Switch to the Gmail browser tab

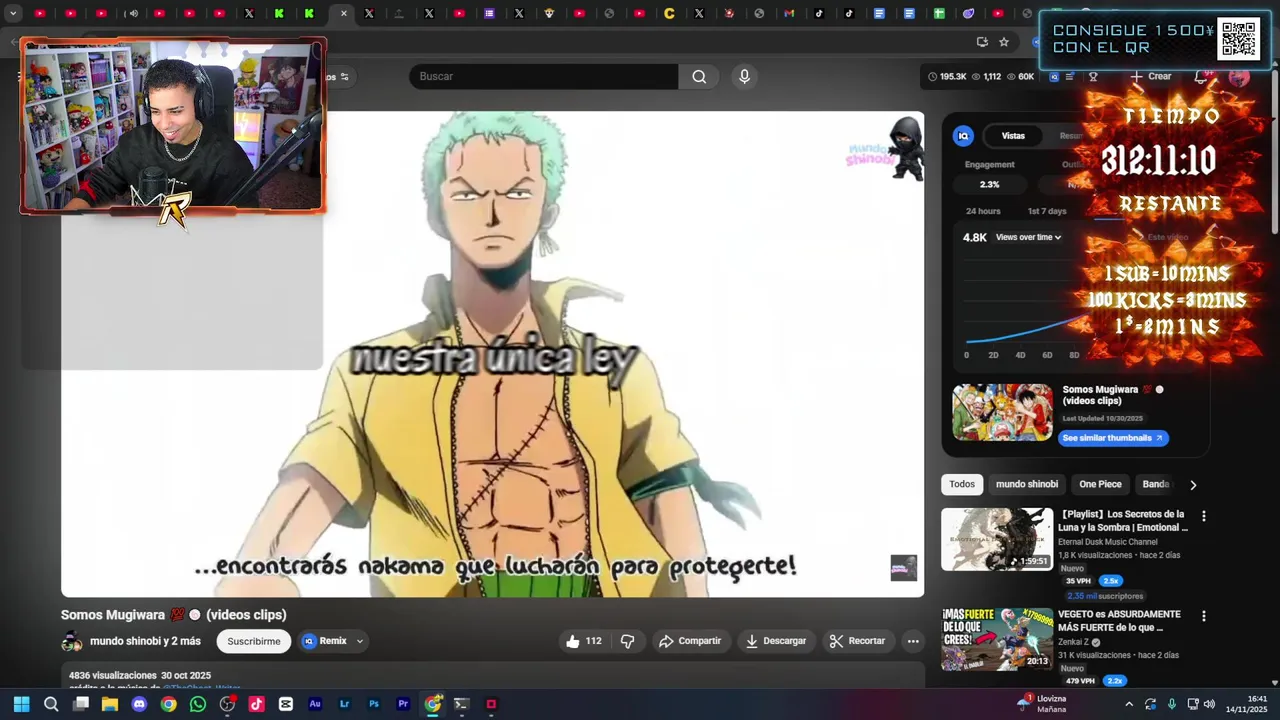789,13
